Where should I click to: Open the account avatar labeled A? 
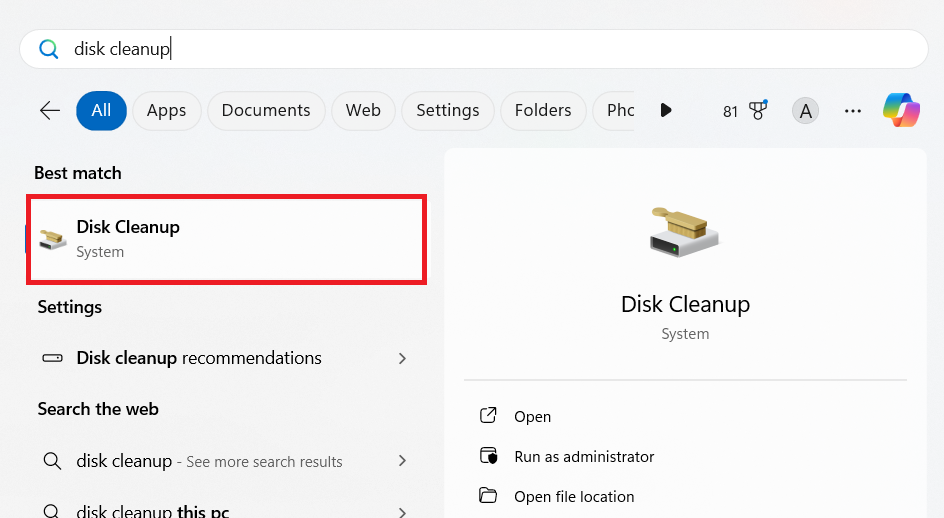pos(805,111)
